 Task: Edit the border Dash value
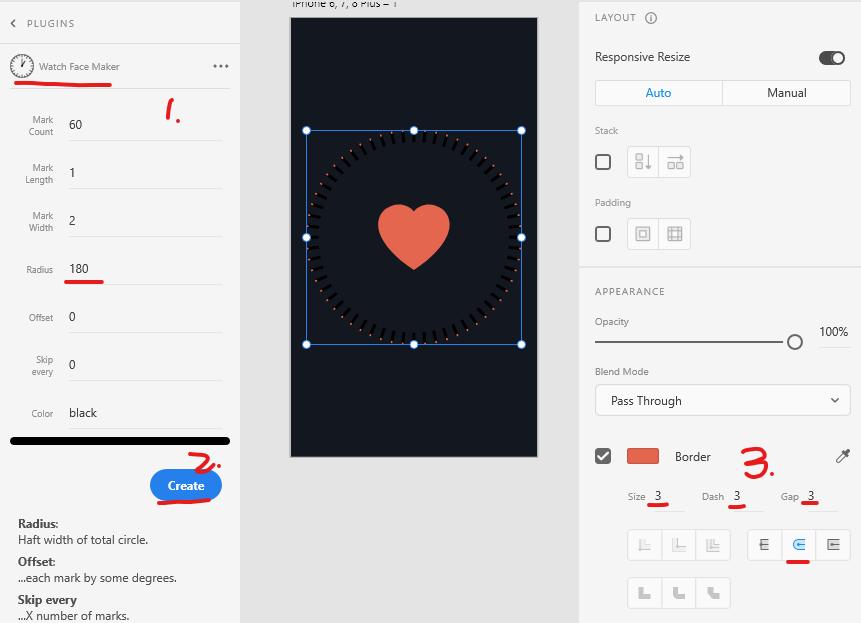[x=746, y=497]
